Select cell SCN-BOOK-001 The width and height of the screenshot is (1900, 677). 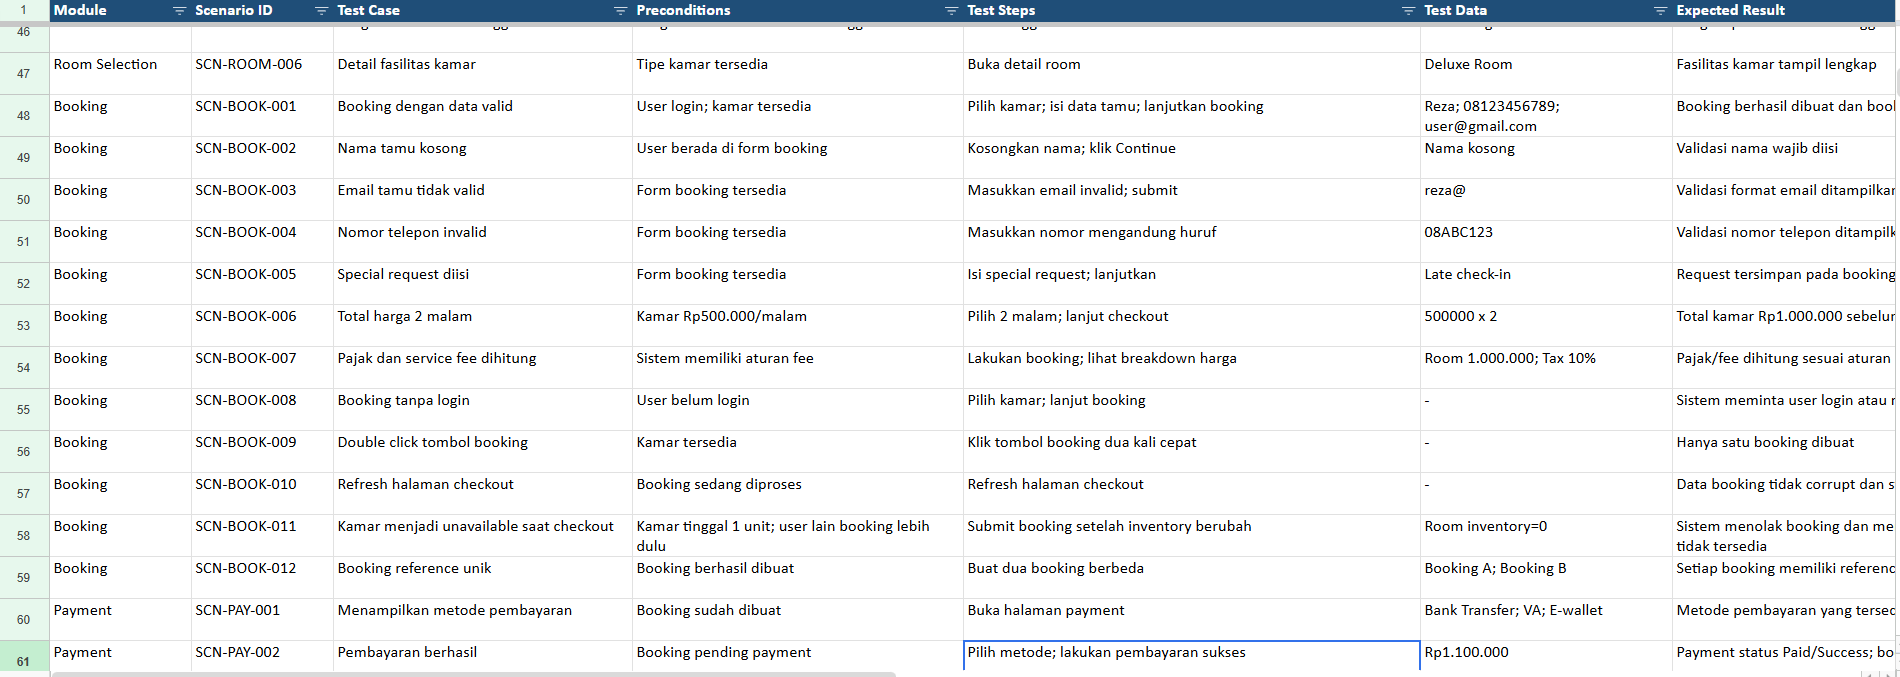[262, 116]
